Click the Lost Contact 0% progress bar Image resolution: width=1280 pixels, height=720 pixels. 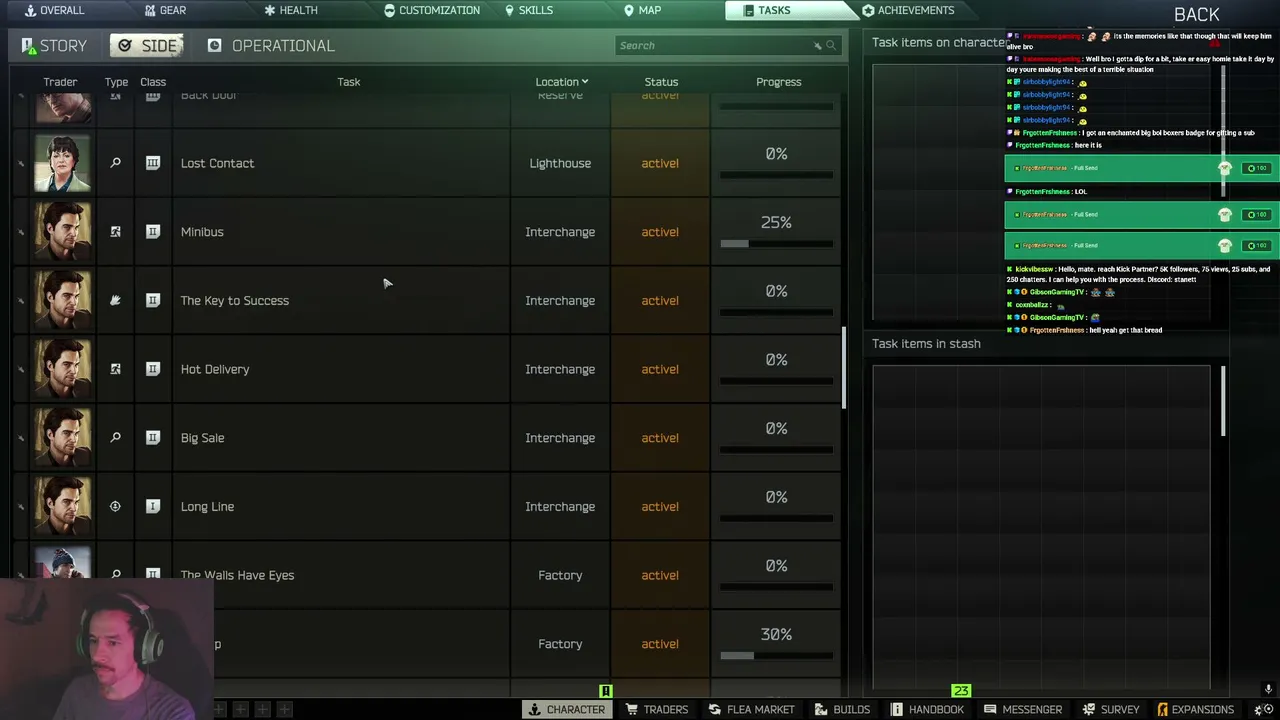pos(776,174)
